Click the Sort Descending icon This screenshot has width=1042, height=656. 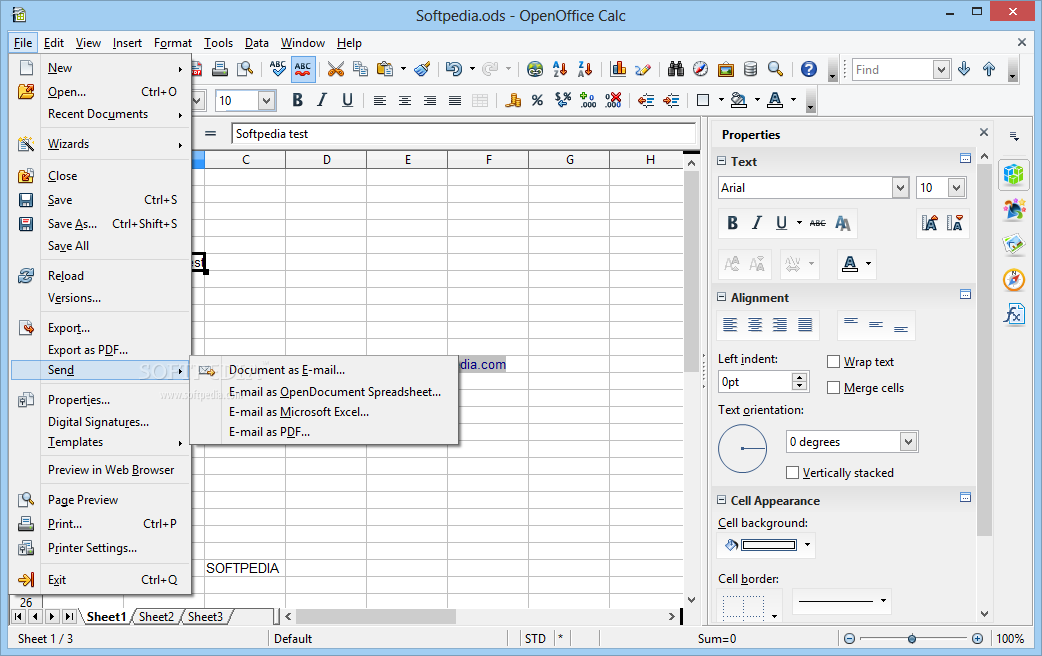click(585, 68)
